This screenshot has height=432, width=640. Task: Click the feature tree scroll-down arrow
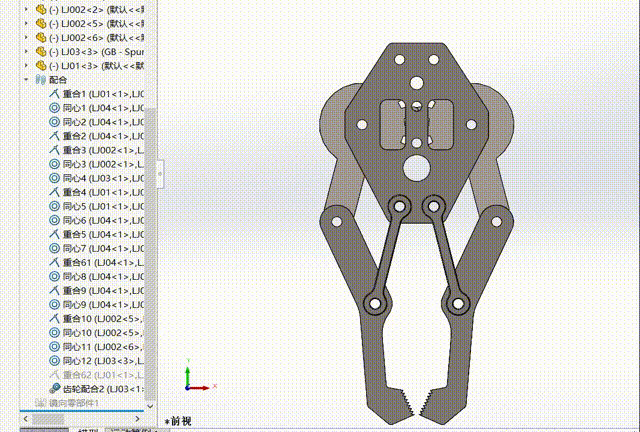[150, 405]
